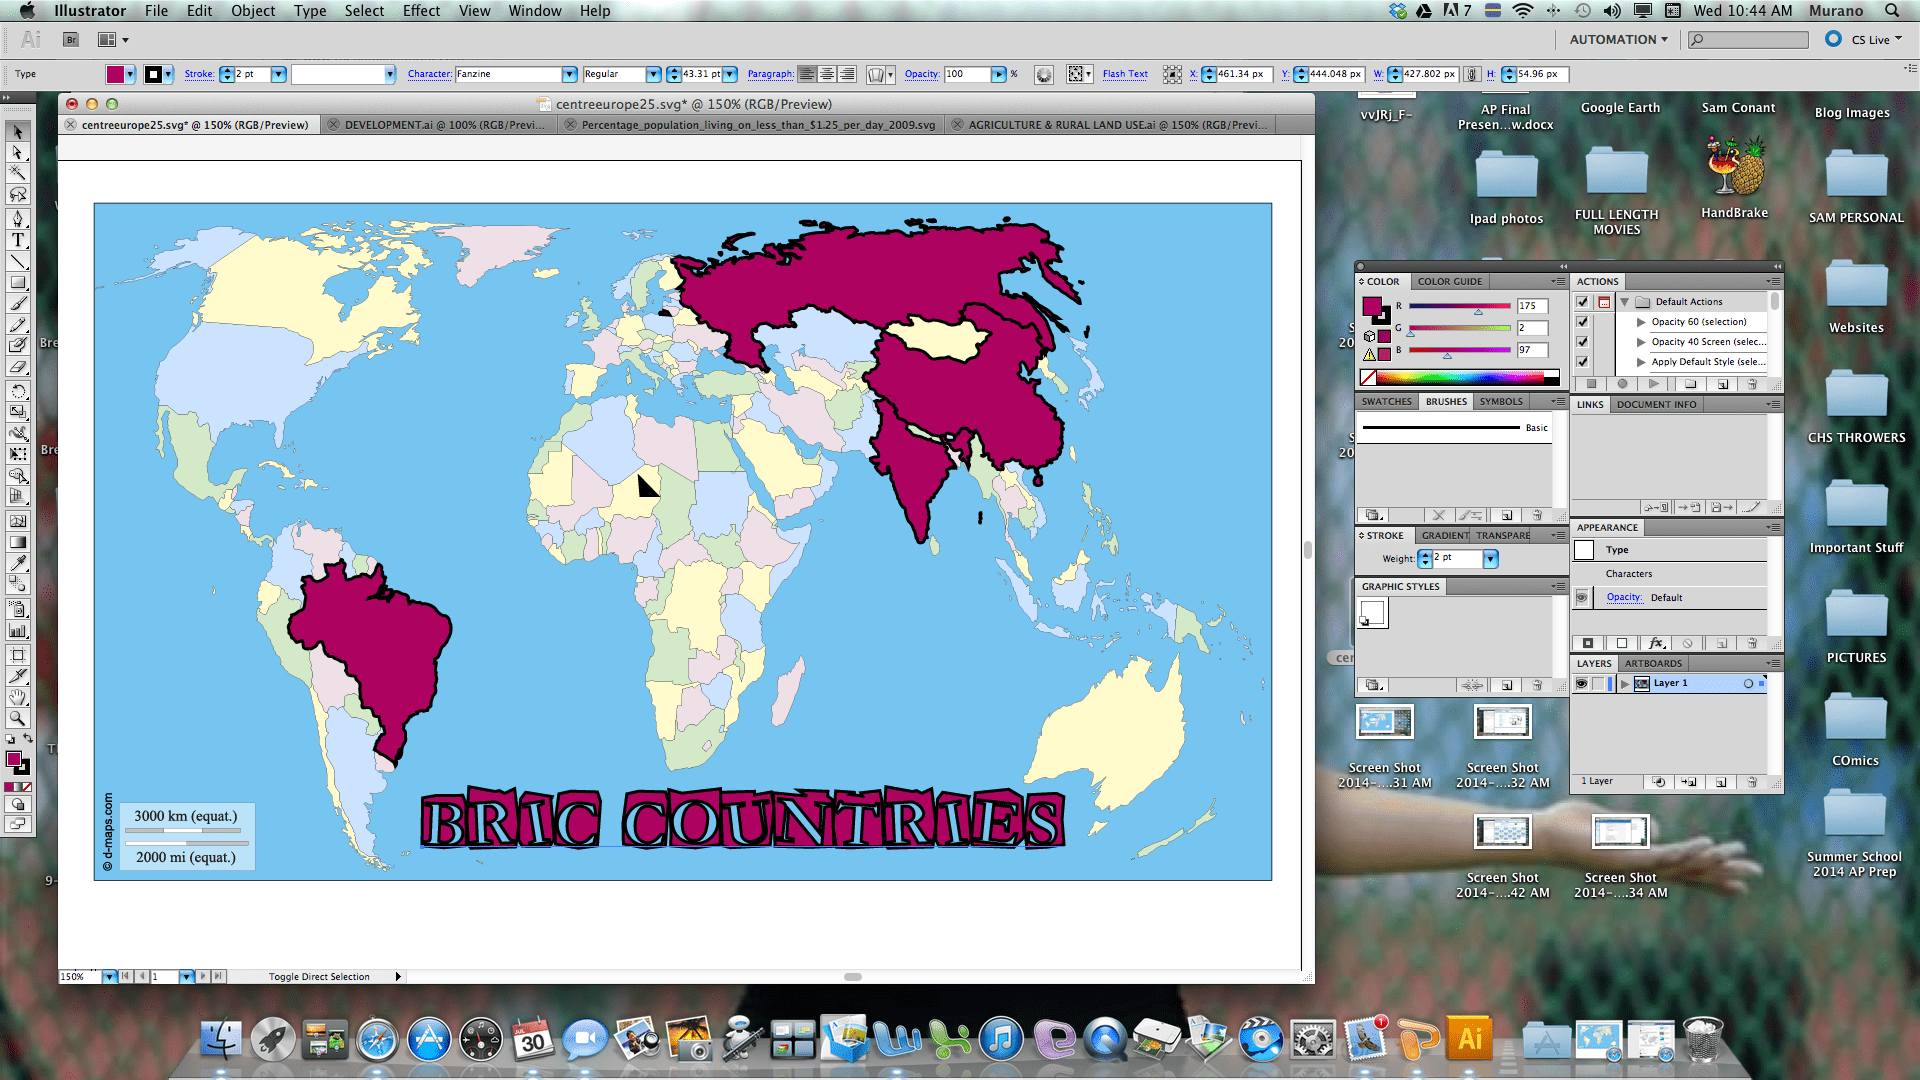1920x1080 pixels.
Task: Click the trash icon in the Actions panel
Action: point(1753,384)
